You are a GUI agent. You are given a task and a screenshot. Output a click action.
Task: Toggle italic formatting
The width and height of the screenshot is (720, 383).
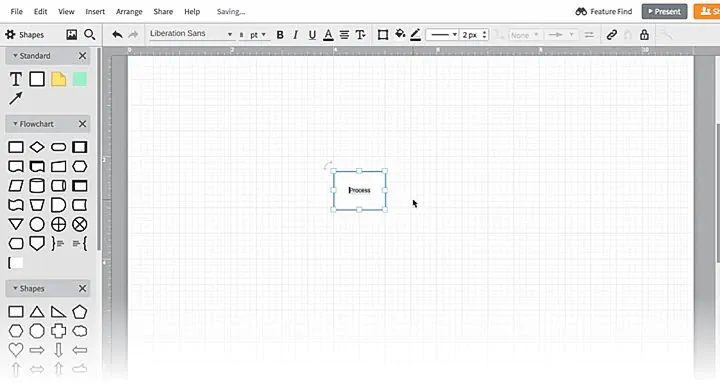click(x=296, y=34)
